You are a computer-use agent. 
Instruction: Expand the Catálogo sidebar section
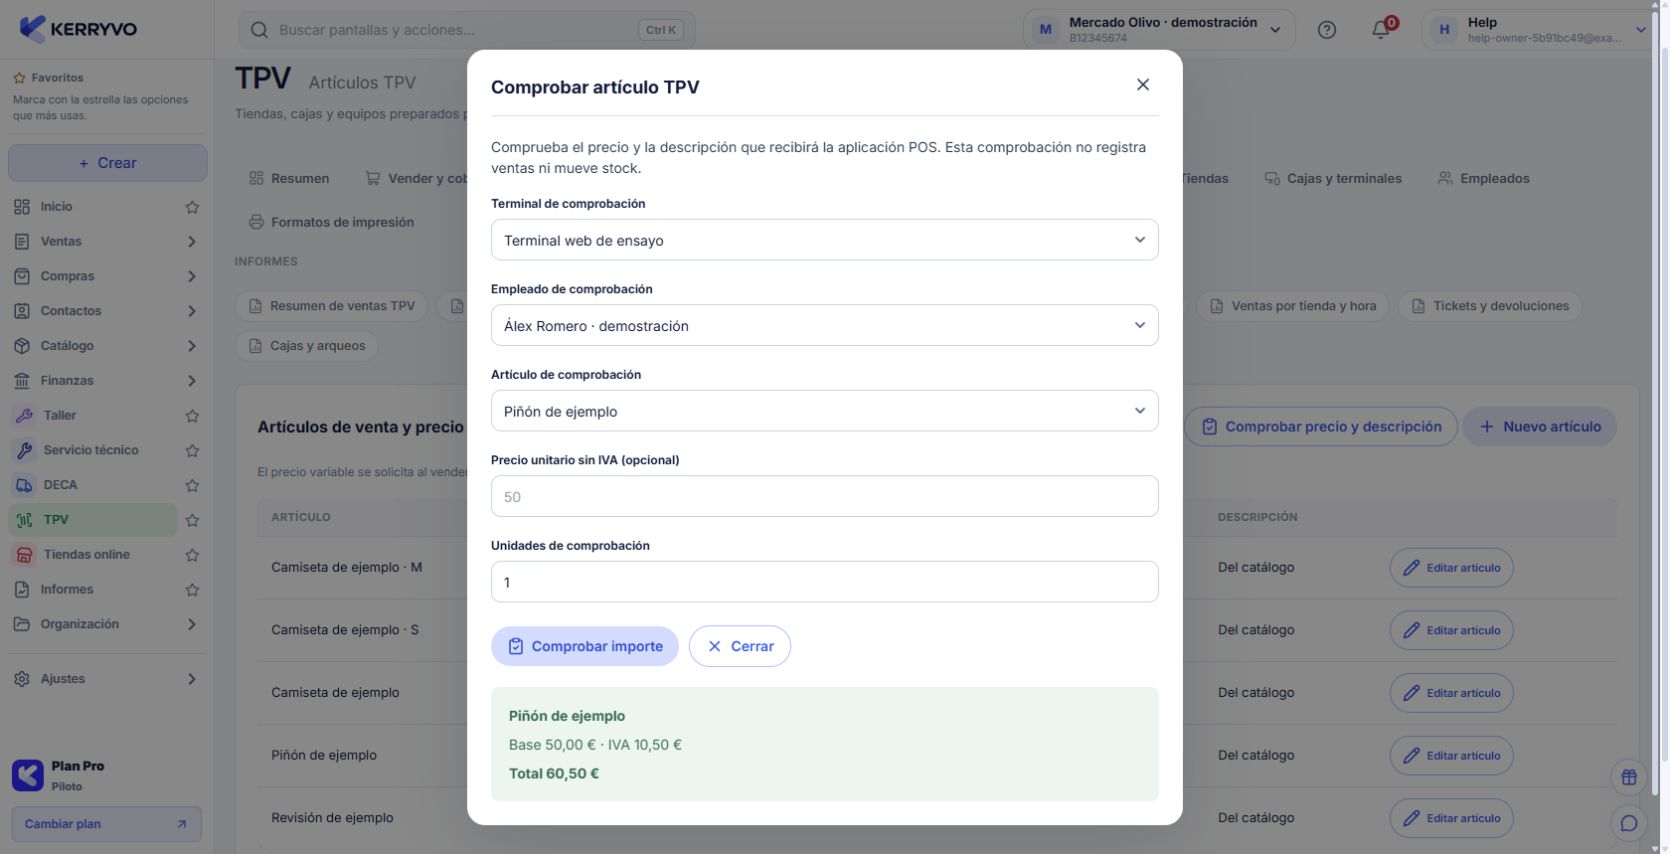click(x=192, y=346)
